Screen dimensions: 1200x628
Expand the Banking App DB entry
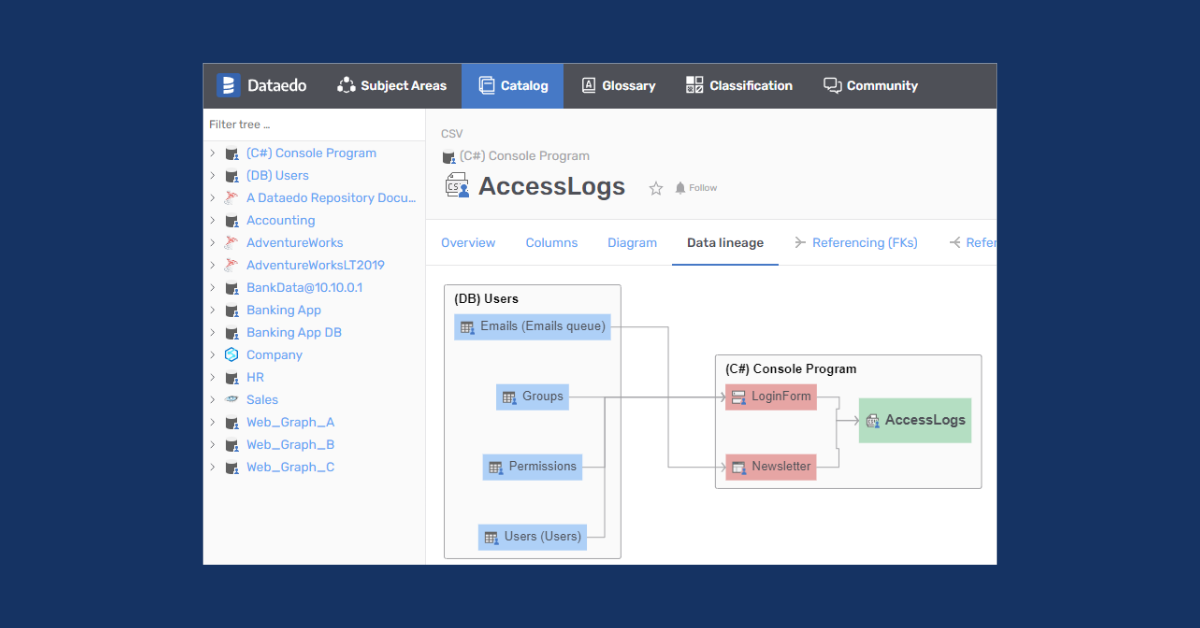213,332
